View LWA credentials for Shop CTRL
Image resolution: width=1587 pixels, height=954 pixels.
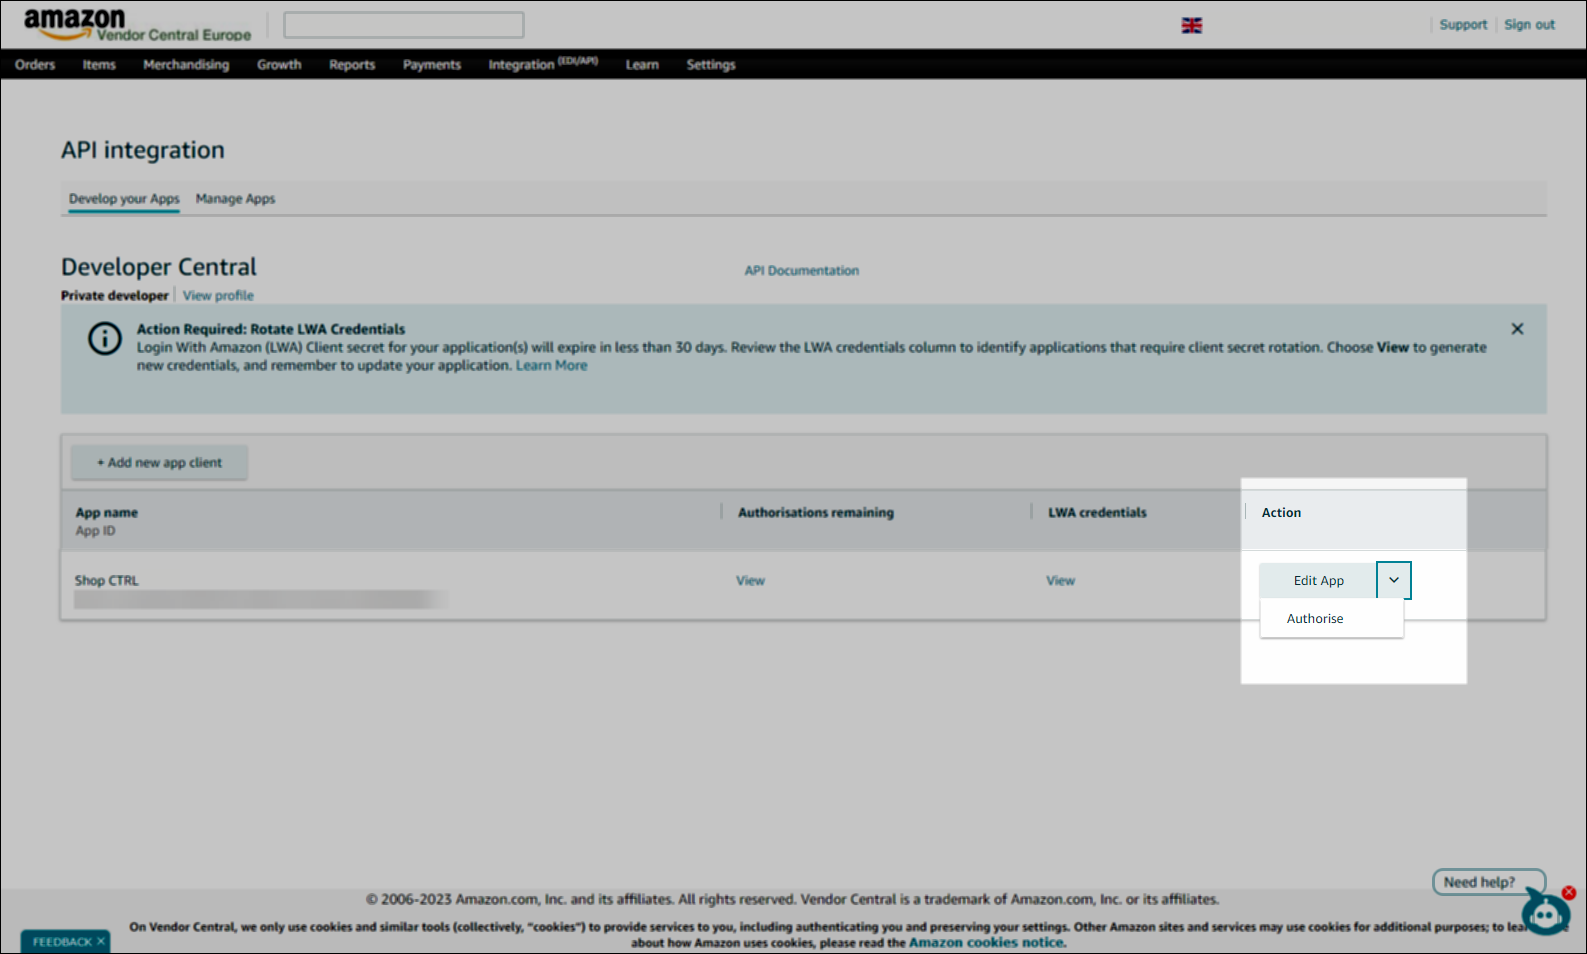(x=1060, y=580)
